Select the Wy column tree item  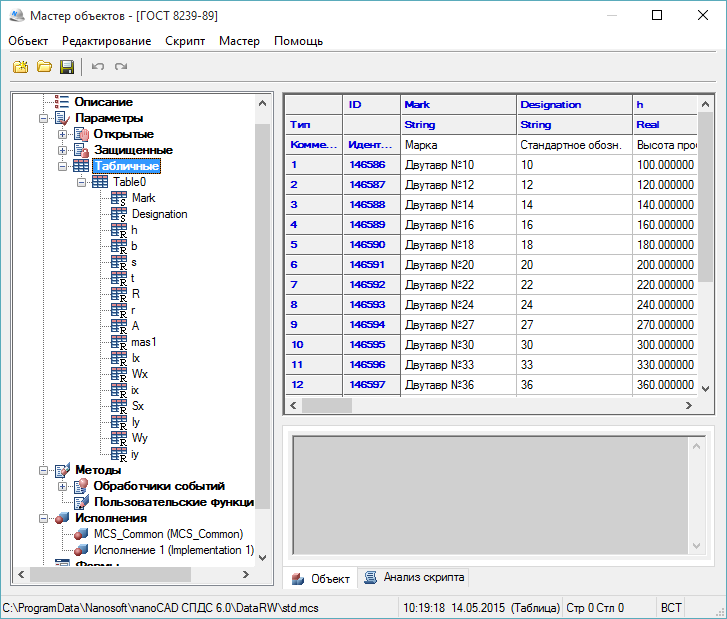coord(140,438)
